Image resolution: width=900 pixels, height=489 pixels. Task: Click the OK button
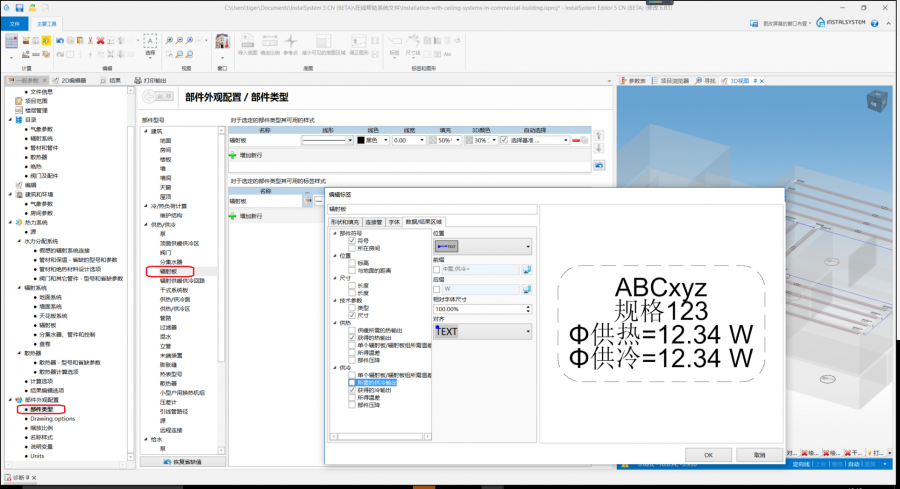(x=708, y=454)
